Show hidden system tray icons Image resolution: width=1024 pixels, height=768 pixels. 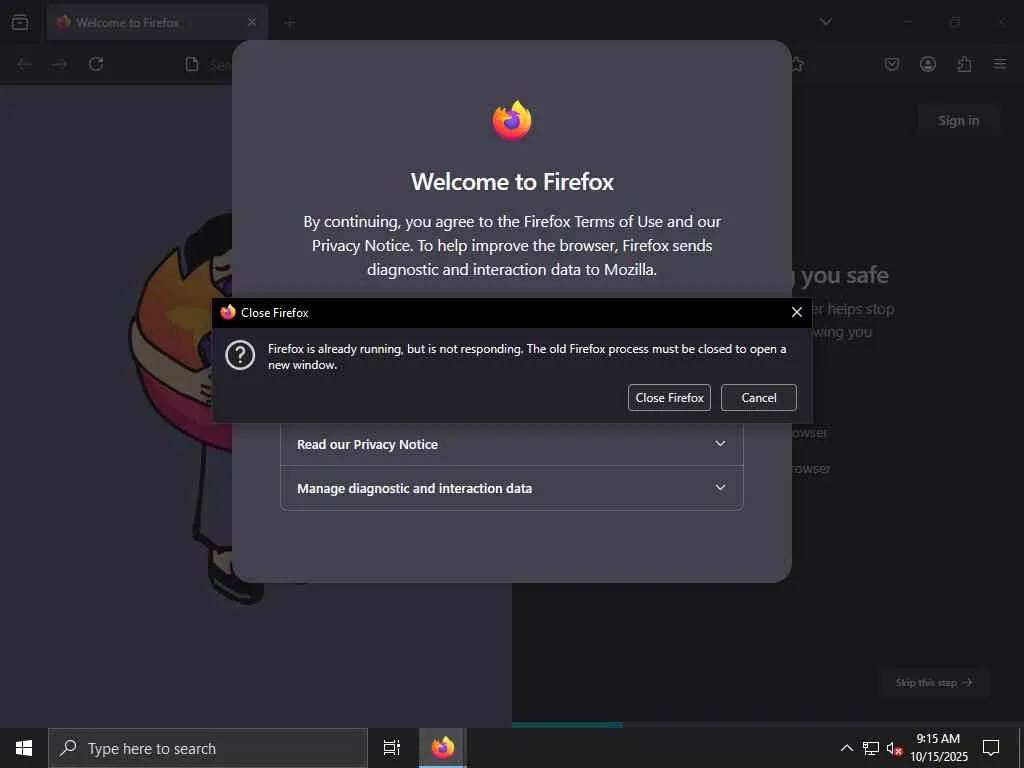(x=846, y=748)
